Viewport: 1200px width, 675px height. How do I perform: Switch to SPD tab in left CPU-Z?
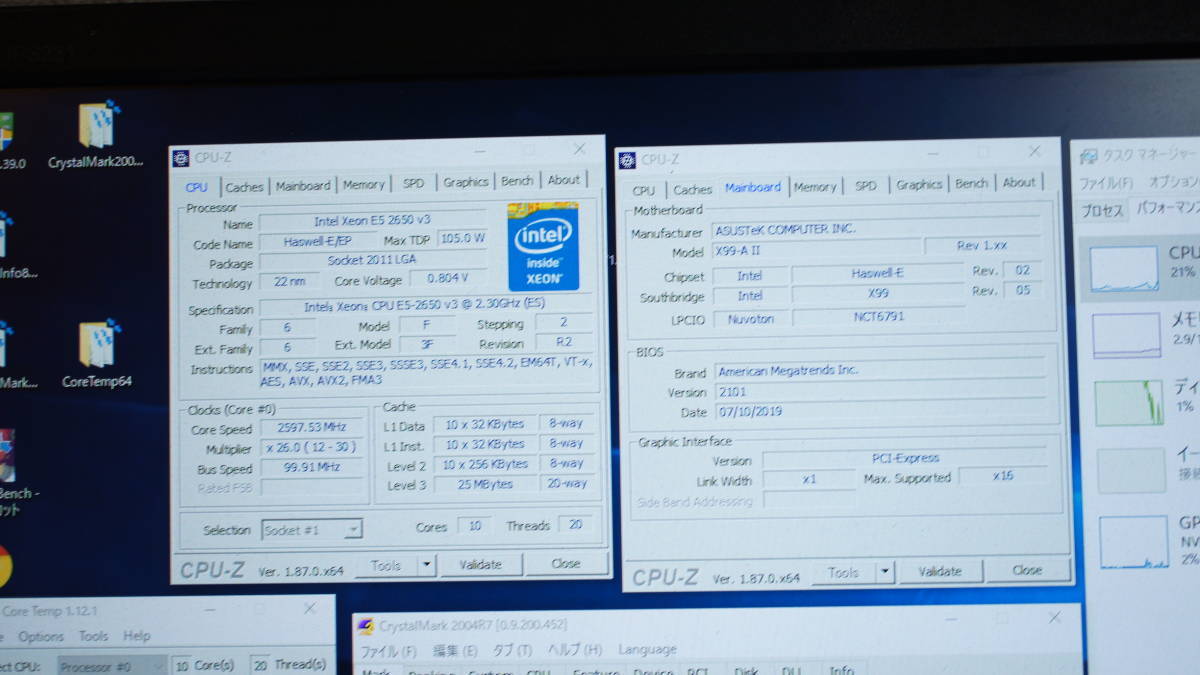click(413, 183)
